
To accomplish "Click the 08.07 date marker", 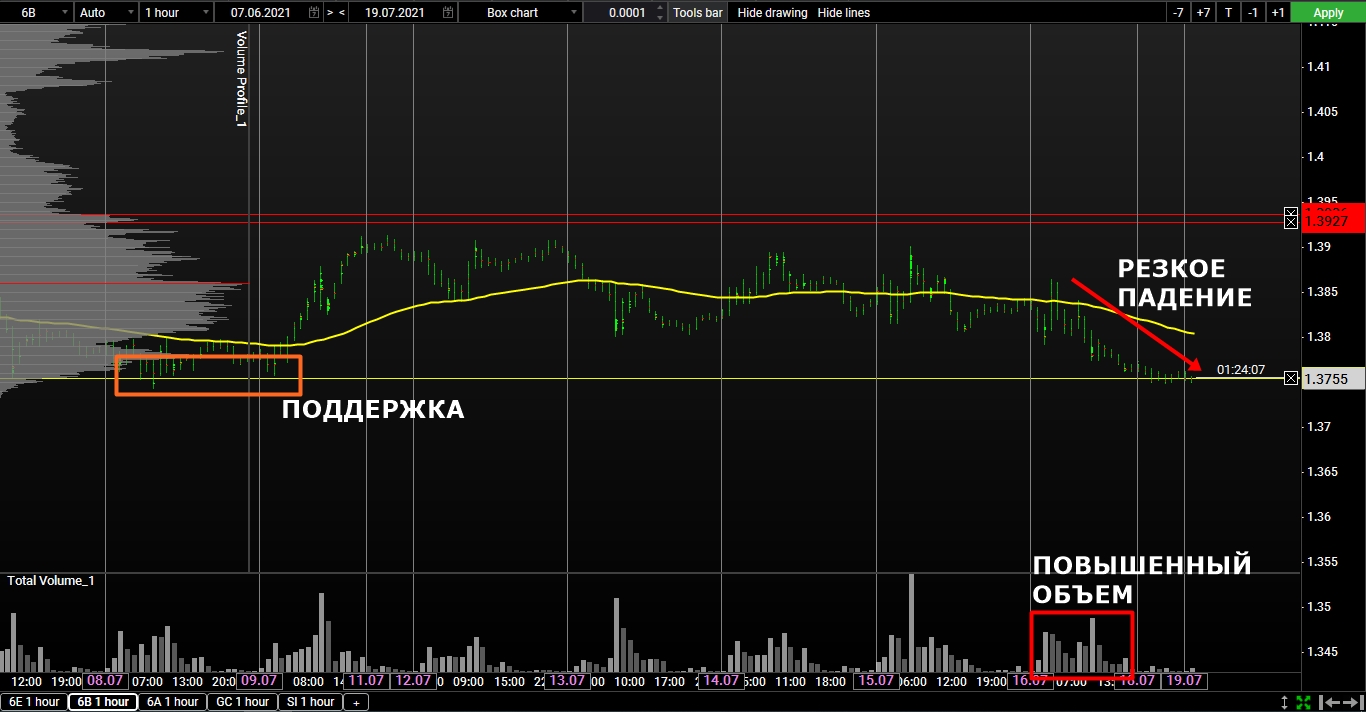I will (x=106, y=680).
